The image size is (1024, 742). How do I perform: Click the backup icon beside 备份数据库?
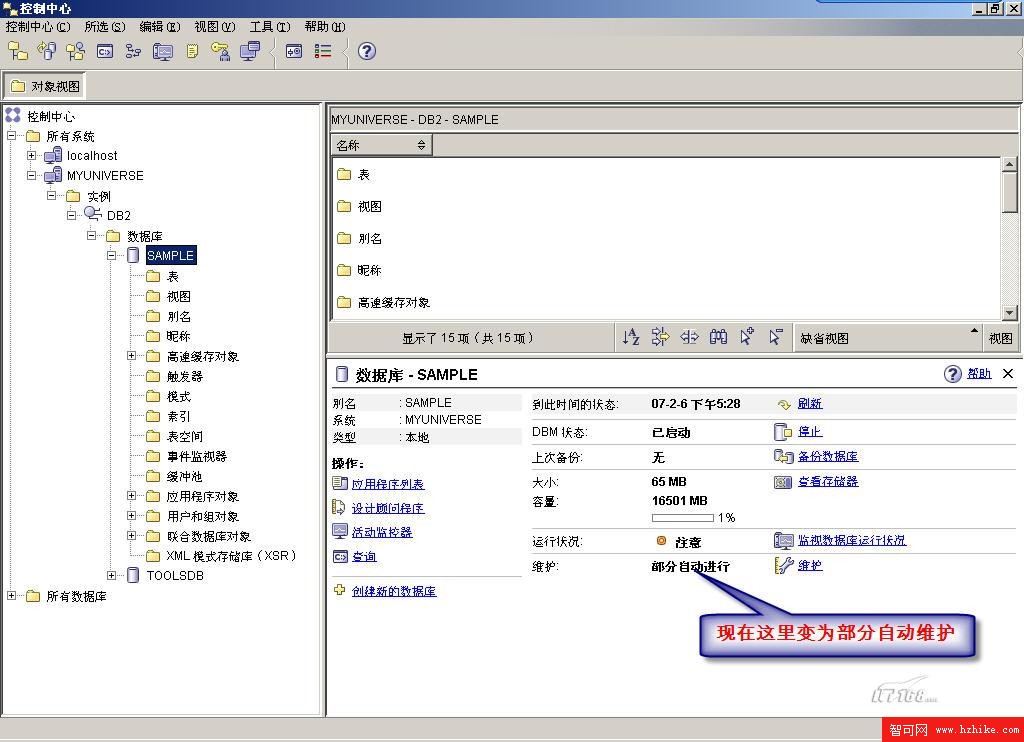pyautogui.click(x=783, y=457)
